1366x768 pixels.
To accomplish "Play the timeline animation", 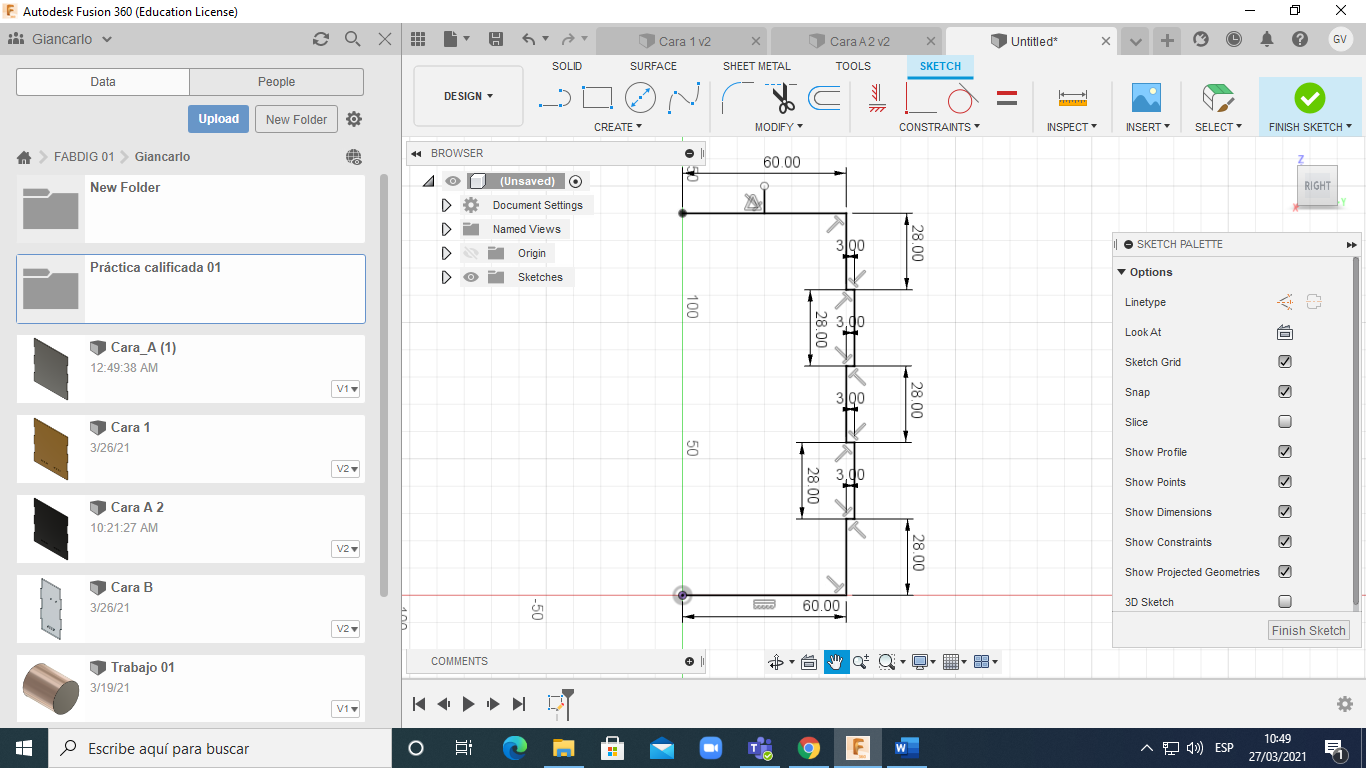I will (468, 704).
